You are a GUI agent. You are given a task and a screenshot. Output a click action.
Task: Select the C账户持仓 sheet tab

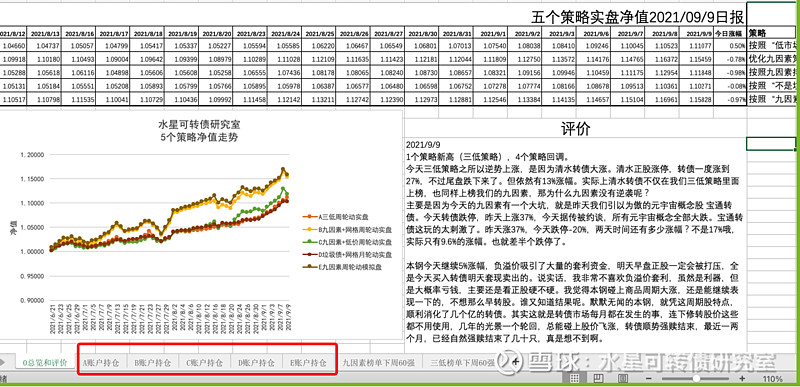(205, 363)
